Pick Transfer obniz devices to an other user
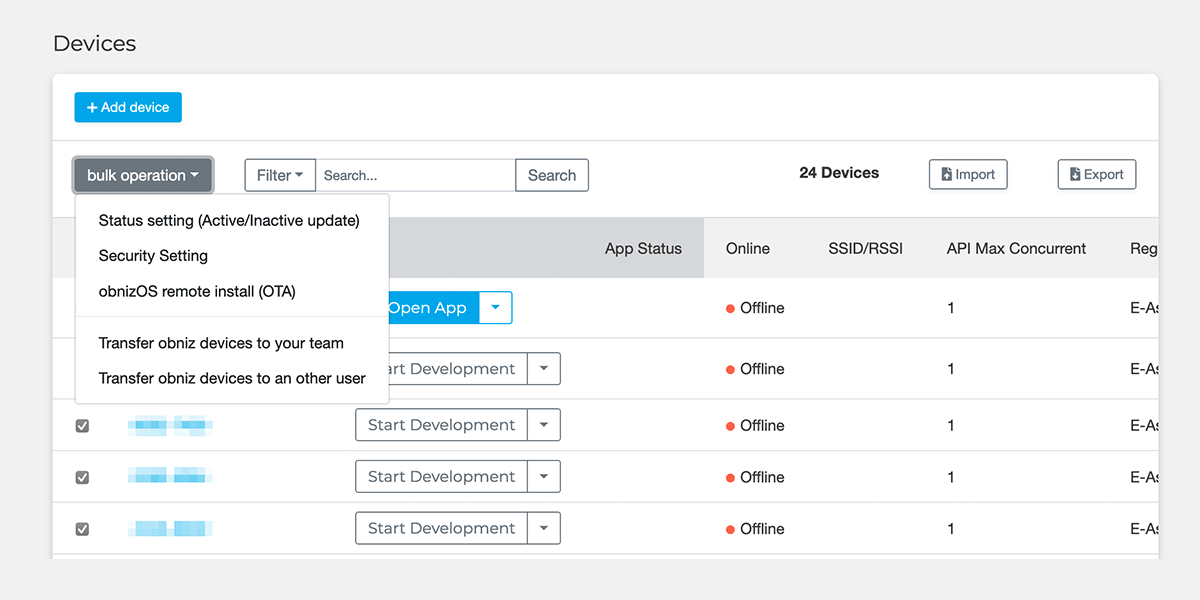1200x600 pixels. pos(232,379)
